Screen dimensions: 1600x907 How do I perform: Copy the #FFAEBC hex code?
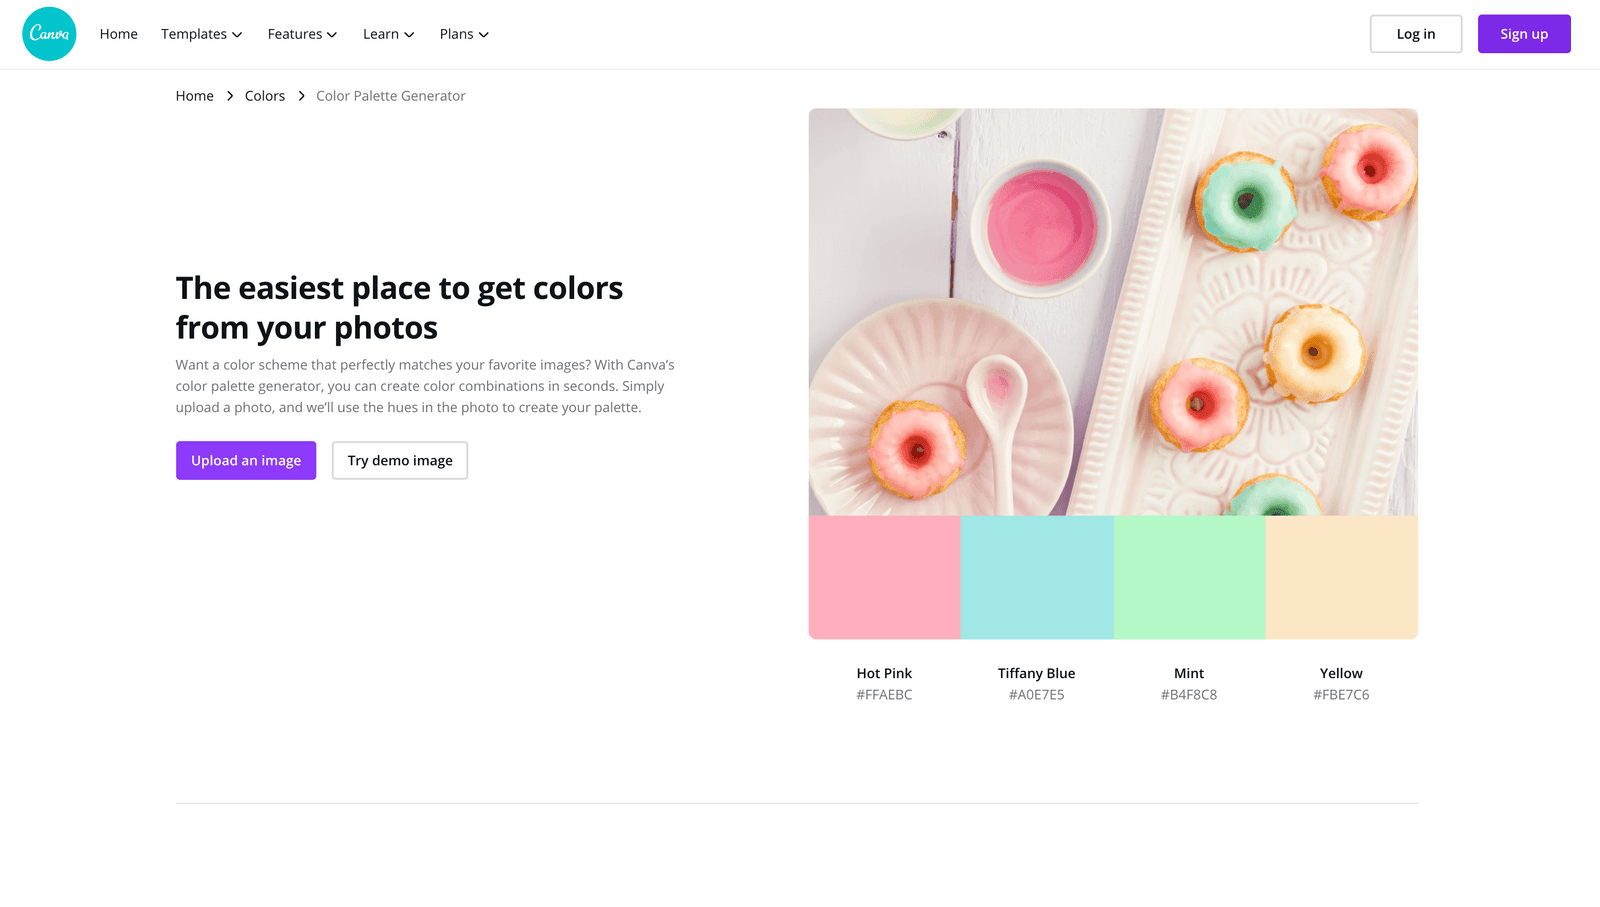point(884,695)
